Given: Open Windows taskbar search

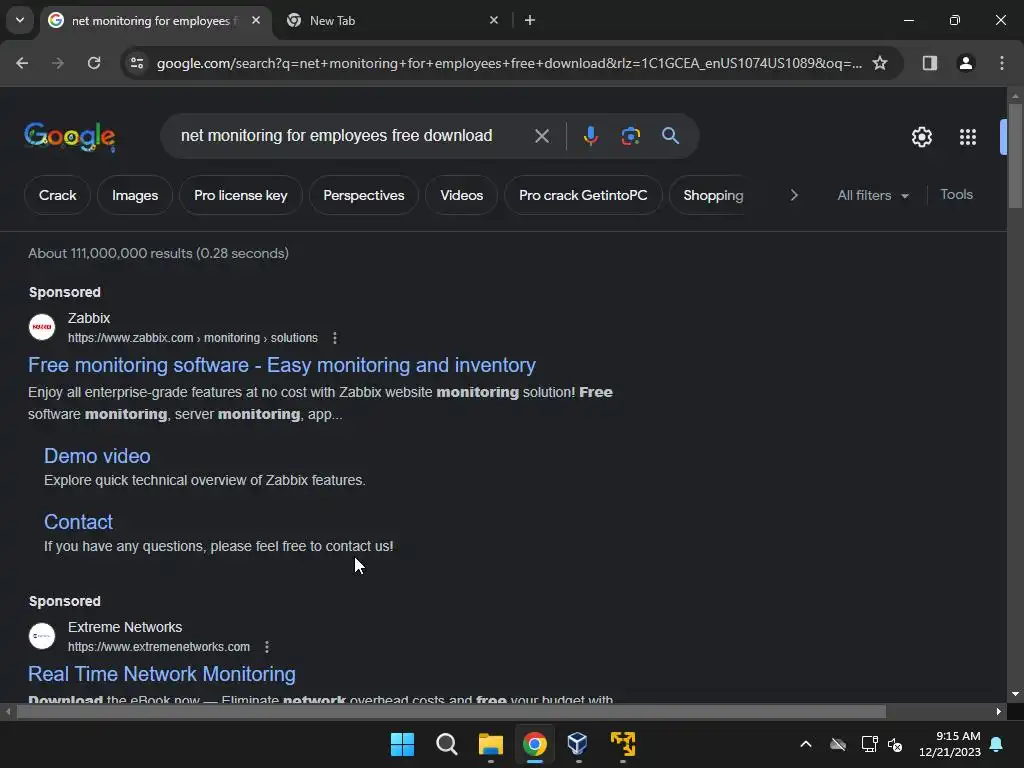Looking at the screenshot, I should tap(447, 744).
